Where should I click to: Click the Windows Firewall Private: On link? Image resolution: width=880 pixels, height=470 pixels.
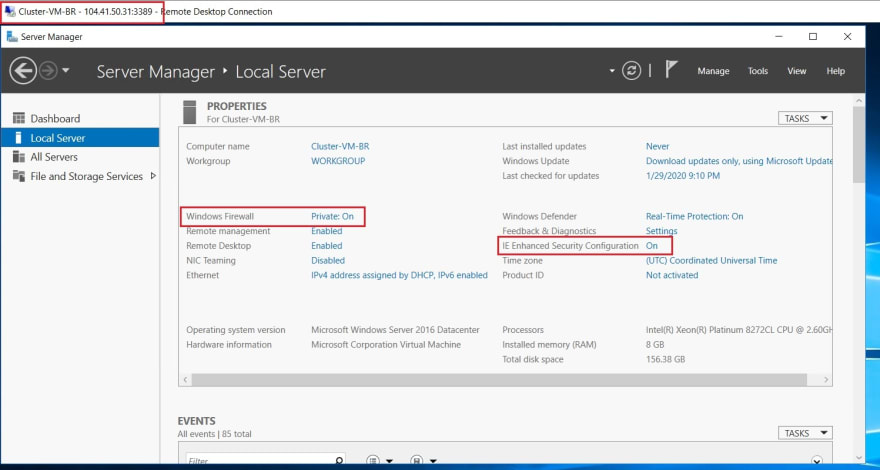coord(332,216)
